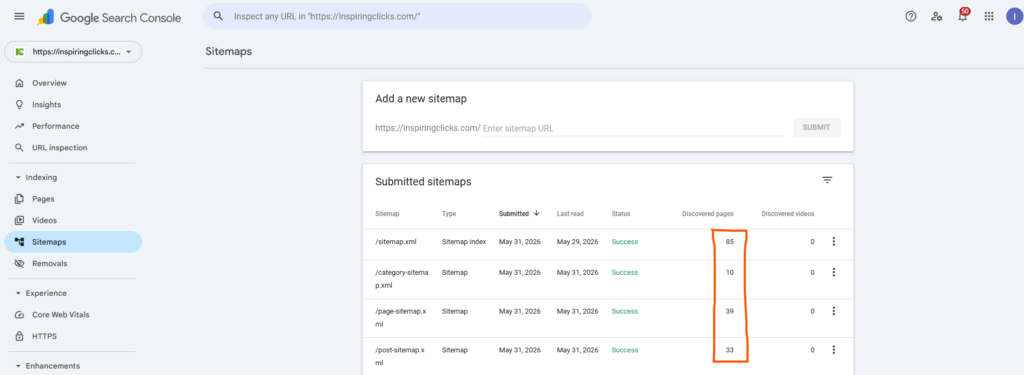Screen dimensions: 1024x375
Task: Open more options for /page-sitemap.xml
Action: (x=833, y=311)
